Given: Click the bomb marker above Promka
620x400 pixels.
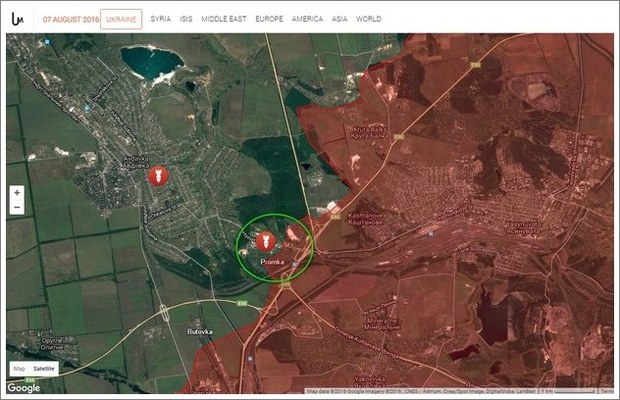Looking at the screenshot, I should click(266, 242).
